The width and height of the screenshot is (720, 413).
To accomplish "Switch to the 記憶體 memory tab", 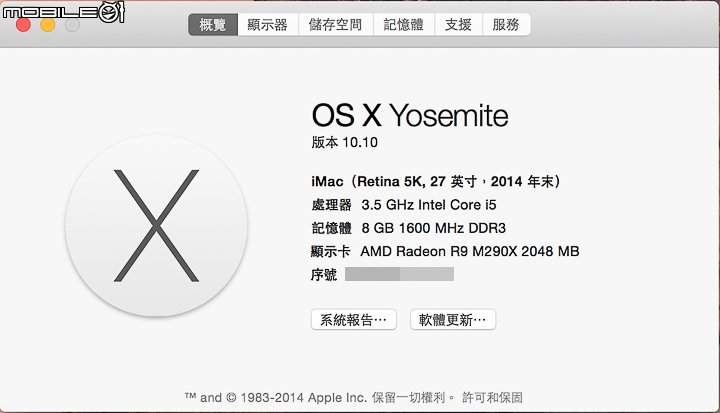I will click(x=404, y=24).
